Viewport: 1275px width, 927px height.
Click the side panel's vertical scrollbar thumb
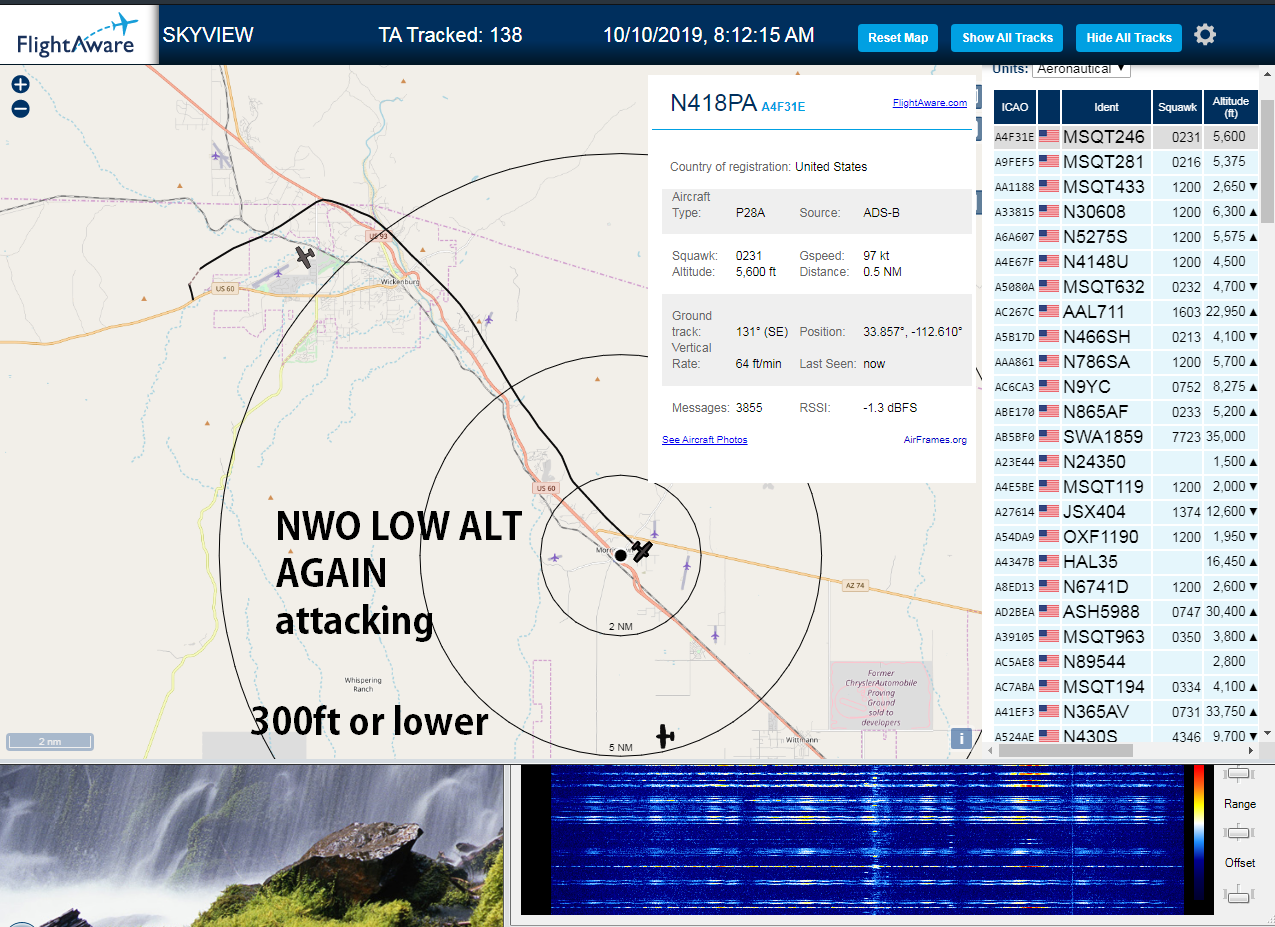(x=1267, y=160)
